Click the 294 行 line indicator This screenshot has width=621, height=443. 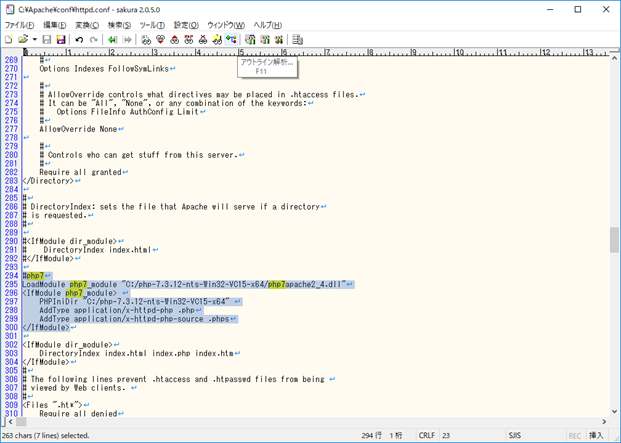(371, 435)
